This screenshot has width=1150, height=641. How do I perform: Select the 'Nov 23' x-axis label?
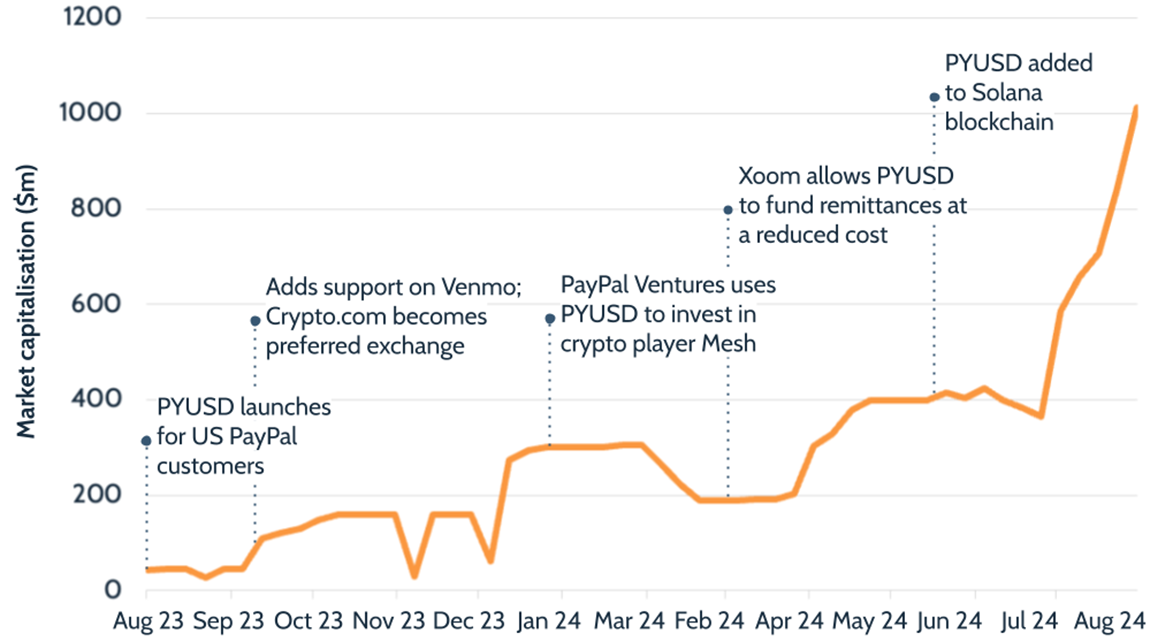[394, 618]
